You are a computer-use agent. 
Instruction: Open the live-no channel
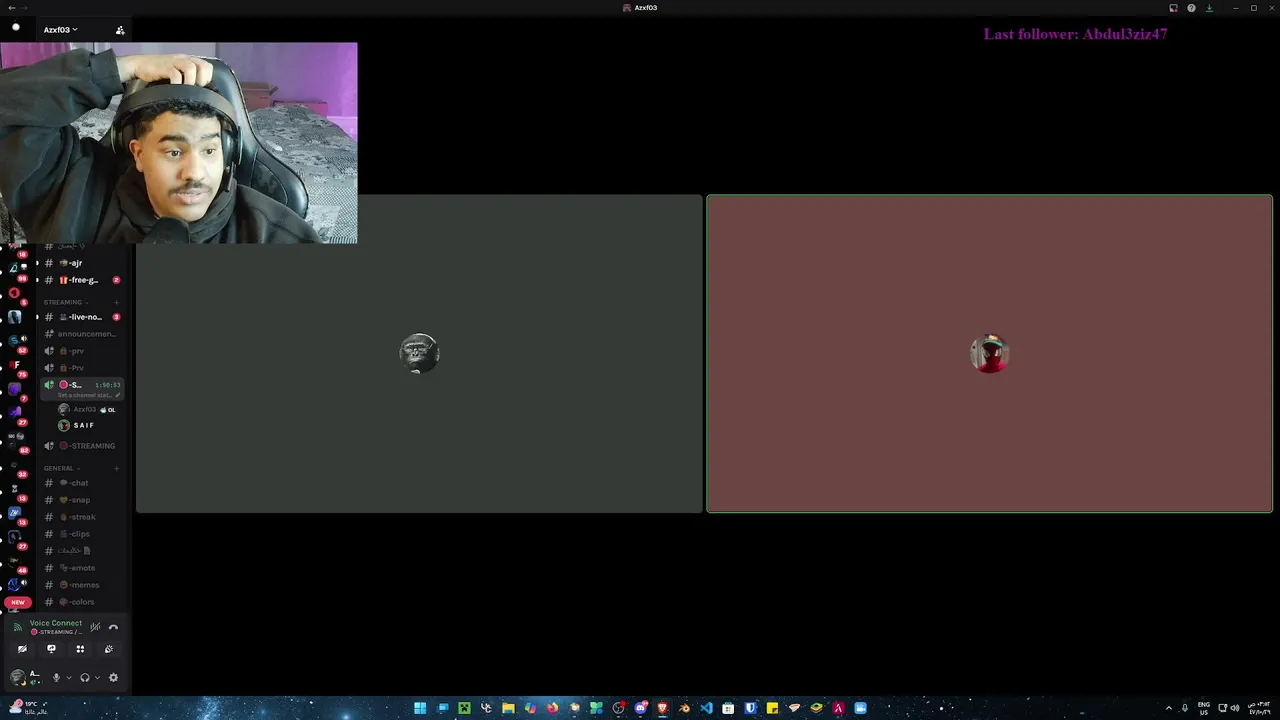click(80, 317)
